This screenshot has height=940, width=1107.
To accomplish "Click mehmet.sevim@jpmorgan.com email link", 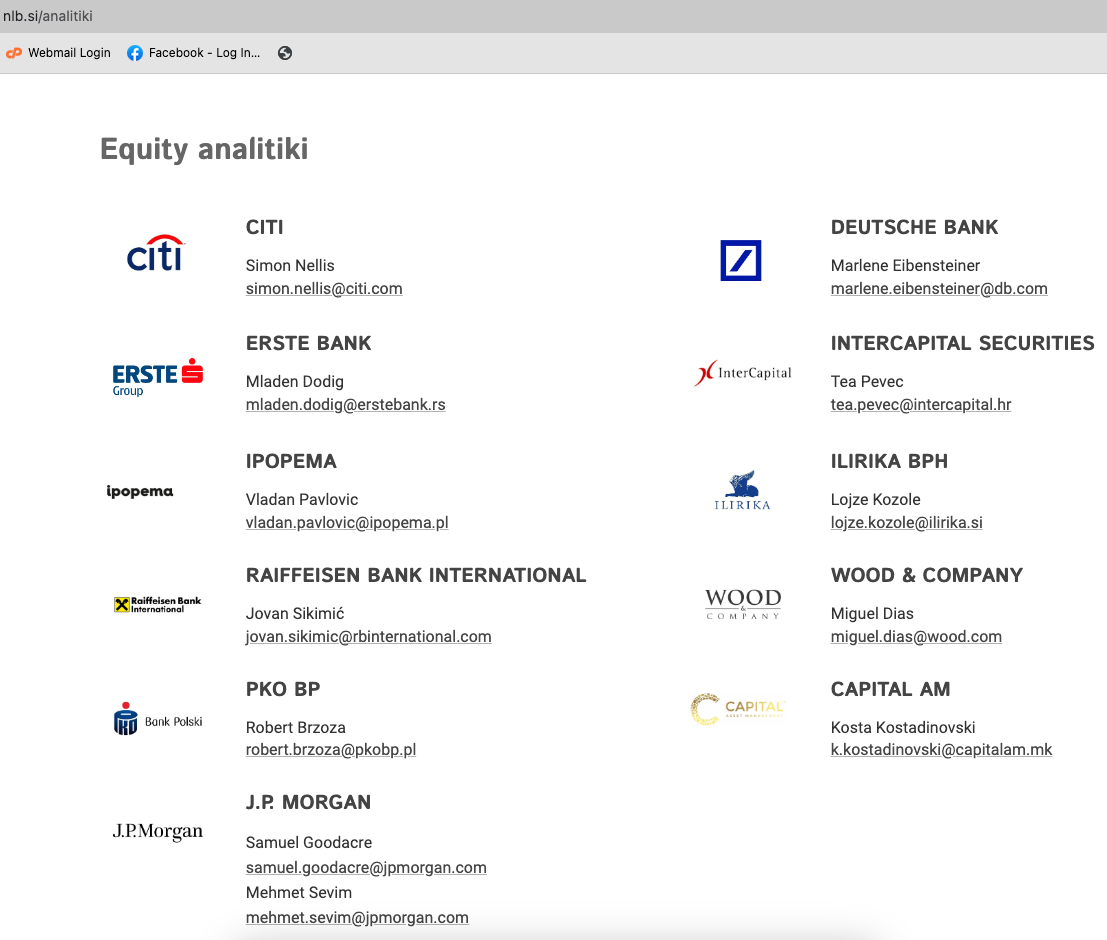I will pos(357,917).
